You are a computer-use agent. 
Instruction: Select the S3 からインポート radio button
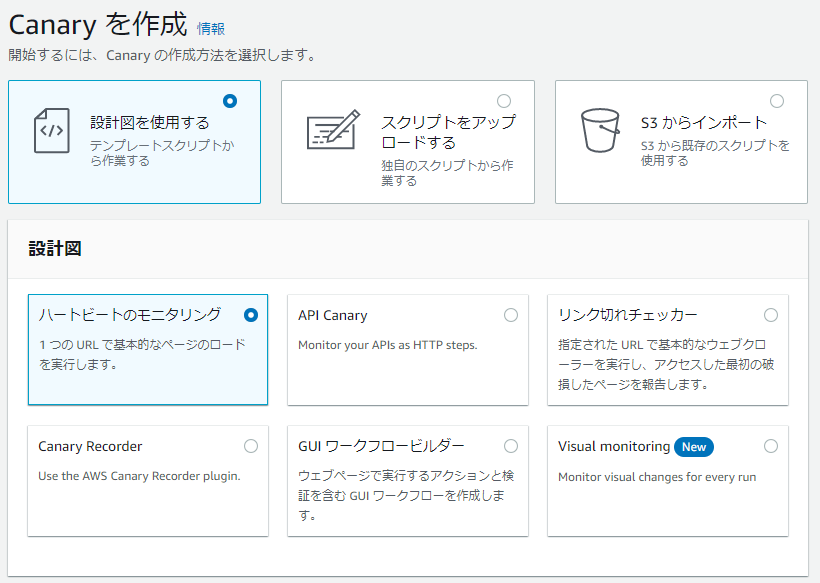pyautogui.click(x=777, y=101)
